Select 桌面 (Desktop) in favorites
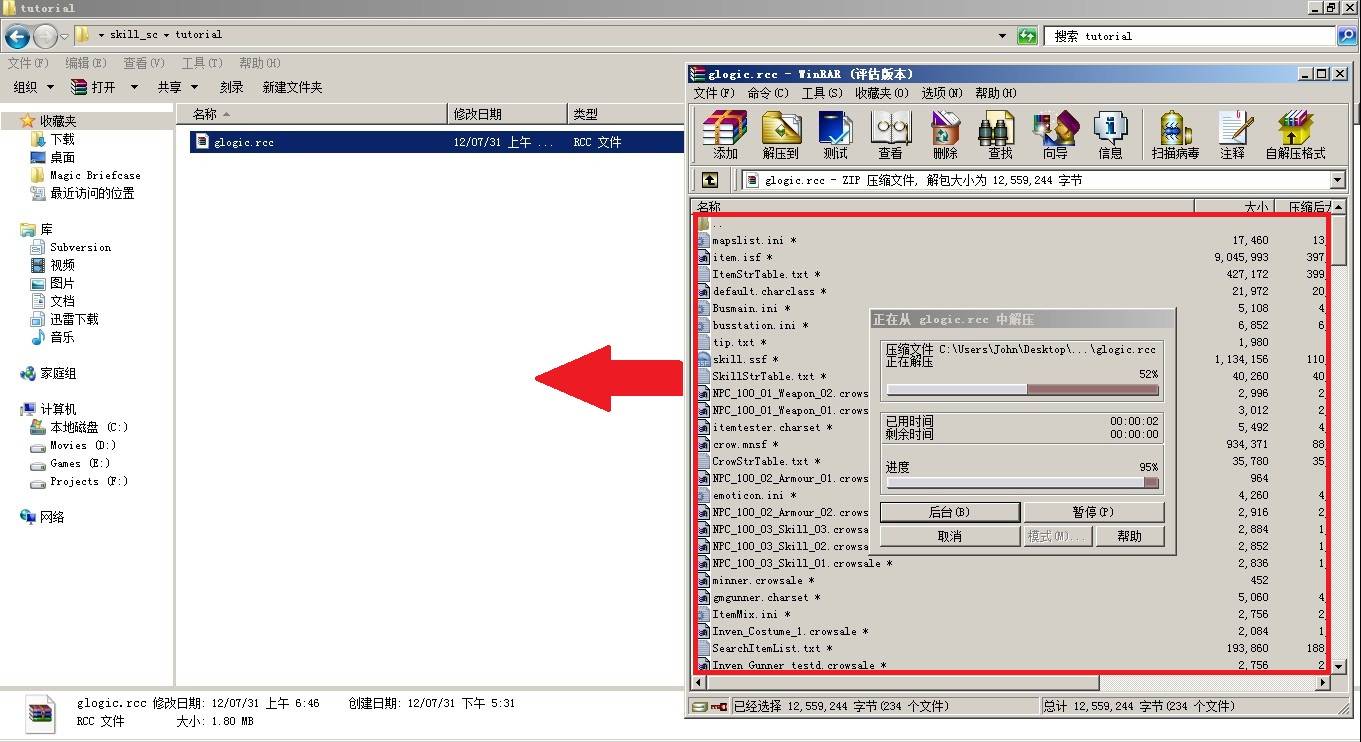The image size is (1361, 742). coord(62,157)
